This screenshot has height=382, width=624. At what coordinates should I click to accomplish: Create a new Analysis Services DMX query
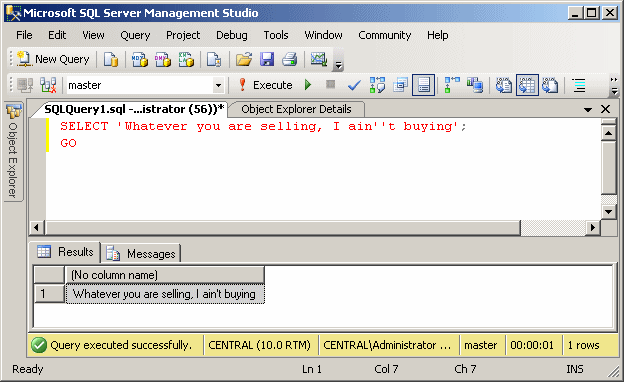(163, 60)
